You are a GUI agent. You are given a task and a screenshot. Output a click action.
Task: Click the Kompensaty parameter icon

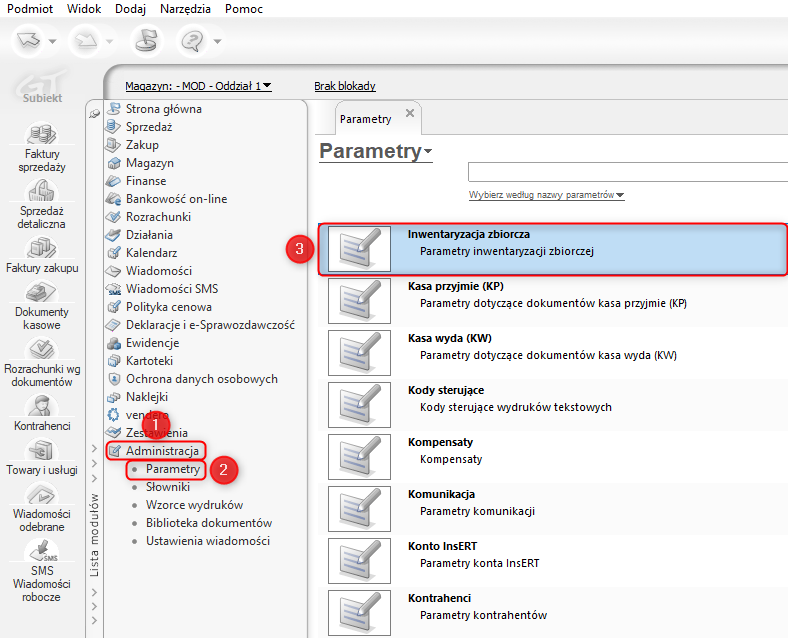click(359, 457)
